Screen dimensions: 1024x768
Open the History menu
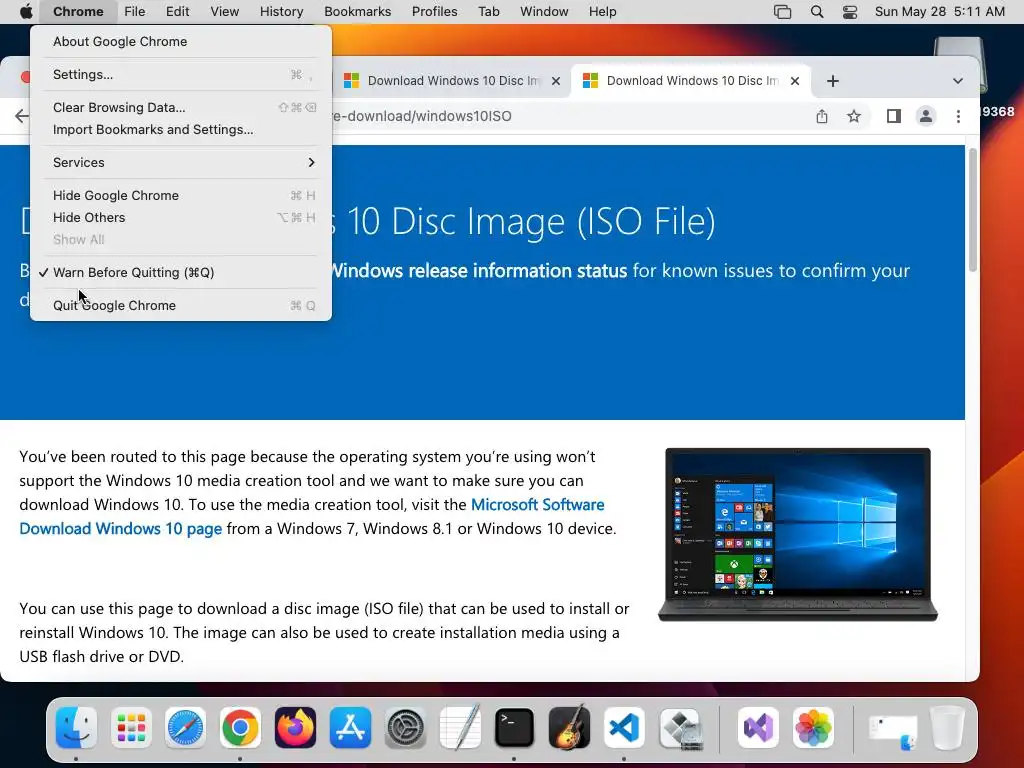point(281,11)
